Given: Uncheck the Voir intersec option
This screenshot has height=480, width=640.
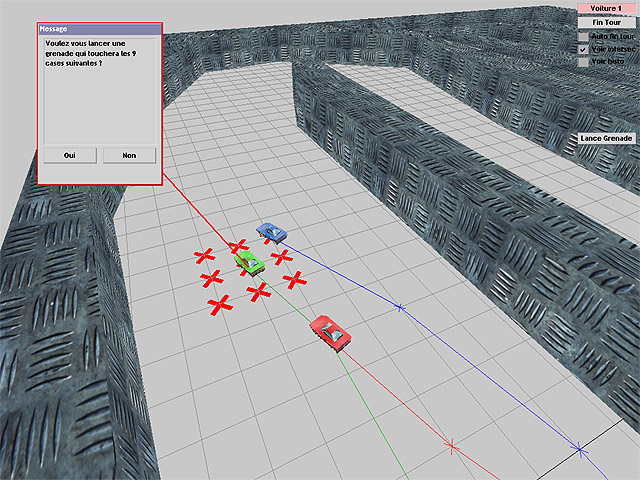Looking at the screenshot, I should click(583, 48).
